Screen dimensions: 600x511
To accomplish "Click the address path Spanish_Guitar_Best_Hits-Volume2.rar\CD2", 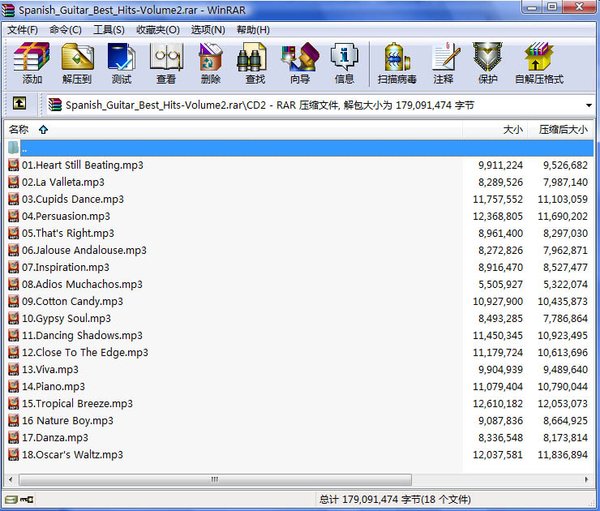I will coord(166,105).
